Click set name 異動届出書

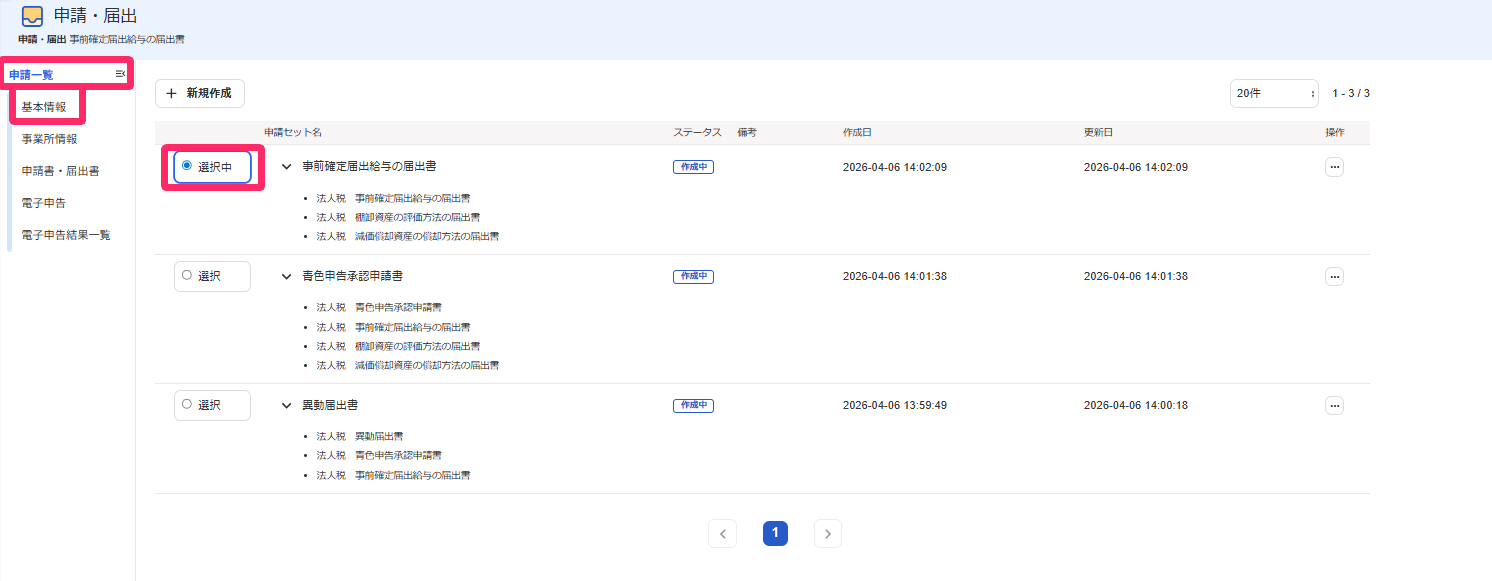330,406
